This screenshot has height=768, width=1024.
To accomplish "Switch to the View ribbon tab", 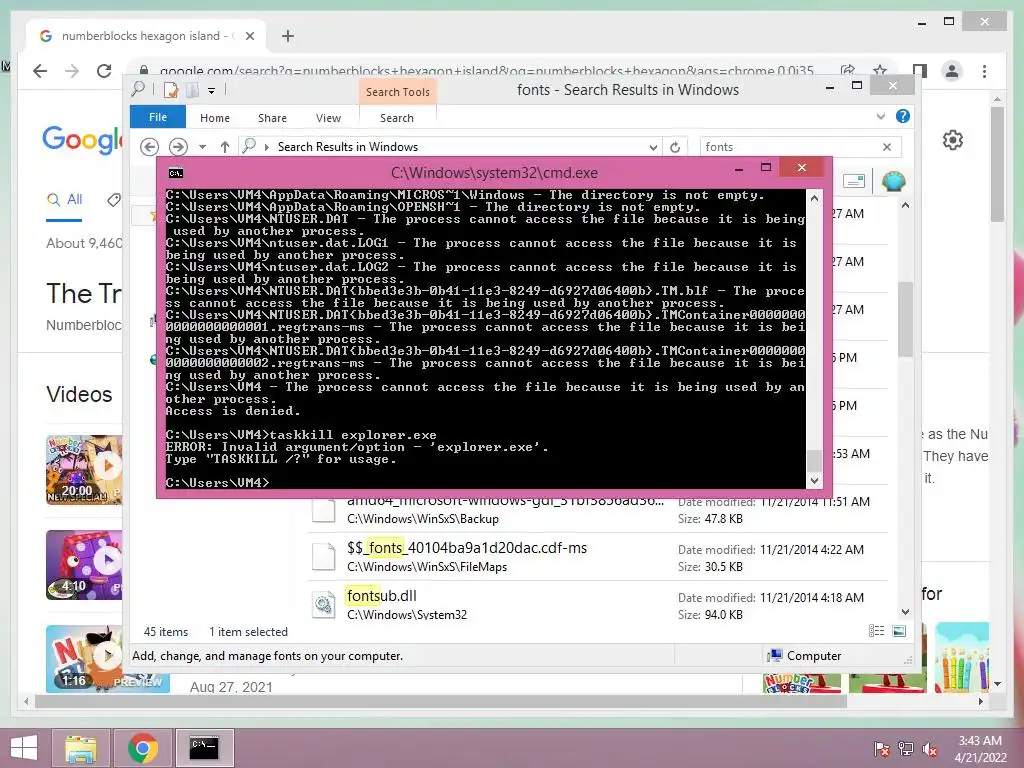I will 328,118.
